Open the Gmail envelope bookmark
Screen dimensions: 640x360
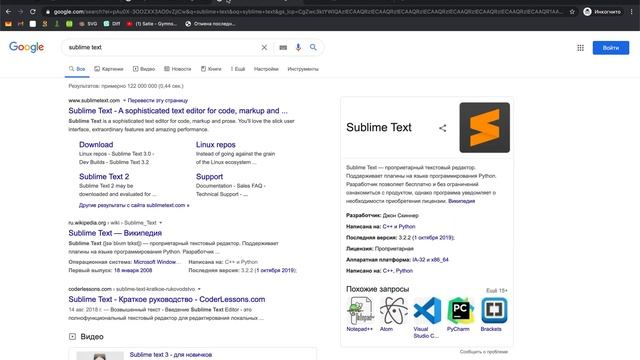coord(8,24)
